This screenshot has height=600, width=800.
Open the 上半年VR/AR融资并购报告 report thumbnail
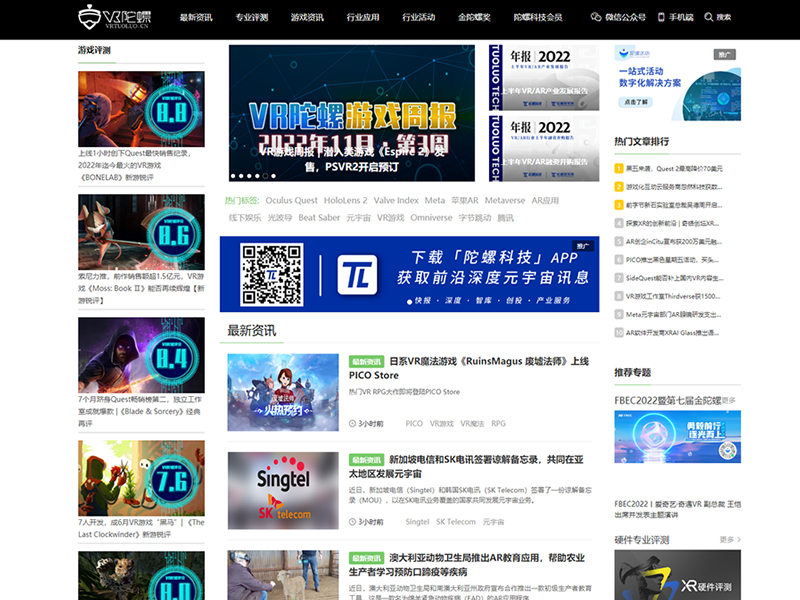544,148
